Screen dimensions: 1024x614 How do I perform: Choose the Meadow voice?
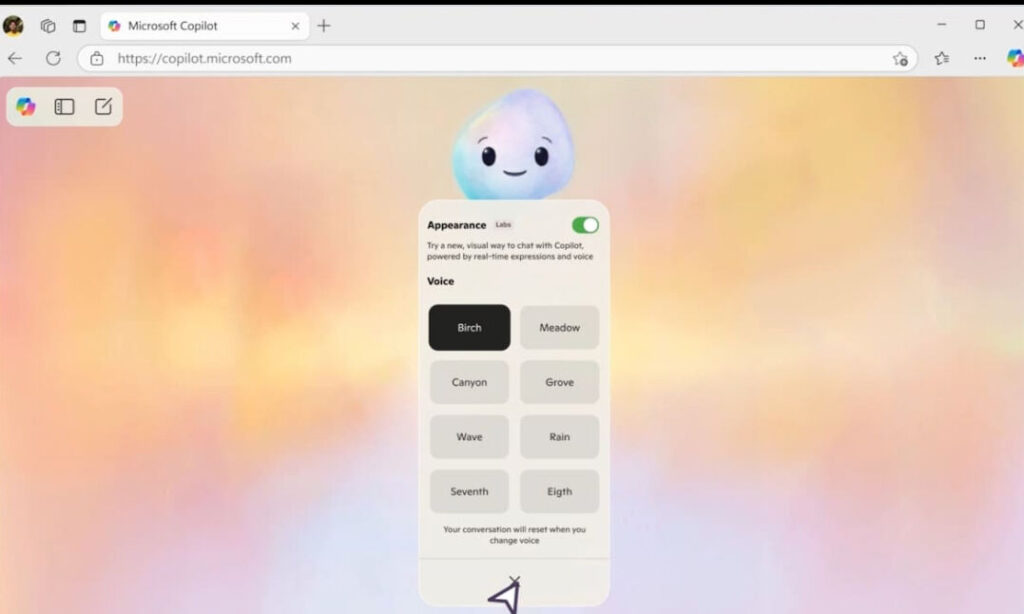click(559, 328)
